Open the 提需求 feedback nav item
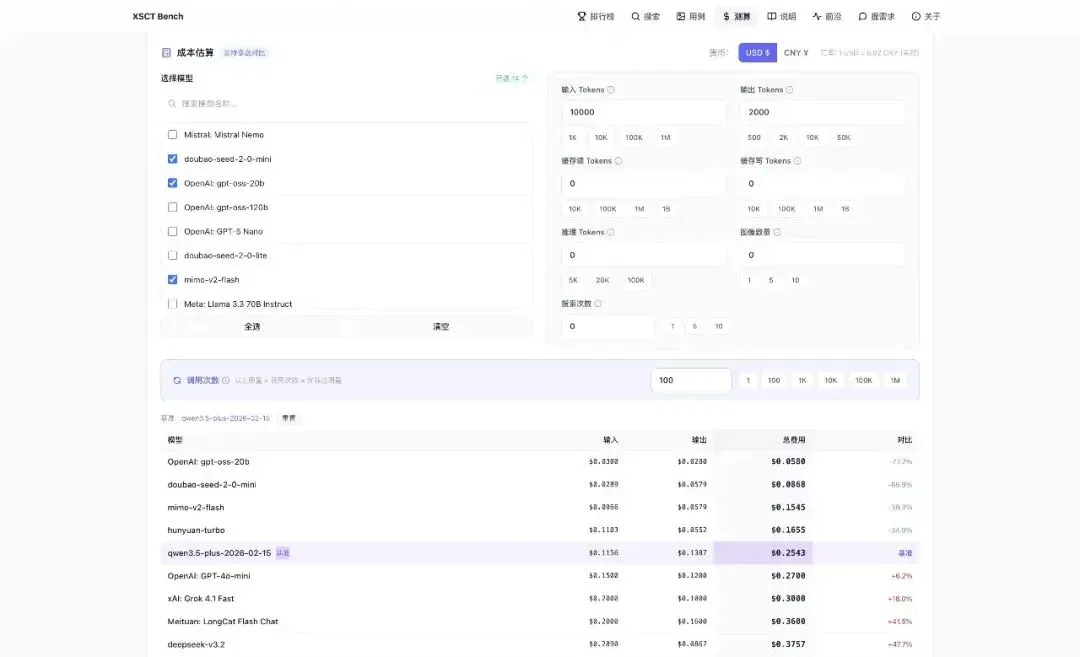This screenshot has width=1080, height=657. click(x=877, y=17)
